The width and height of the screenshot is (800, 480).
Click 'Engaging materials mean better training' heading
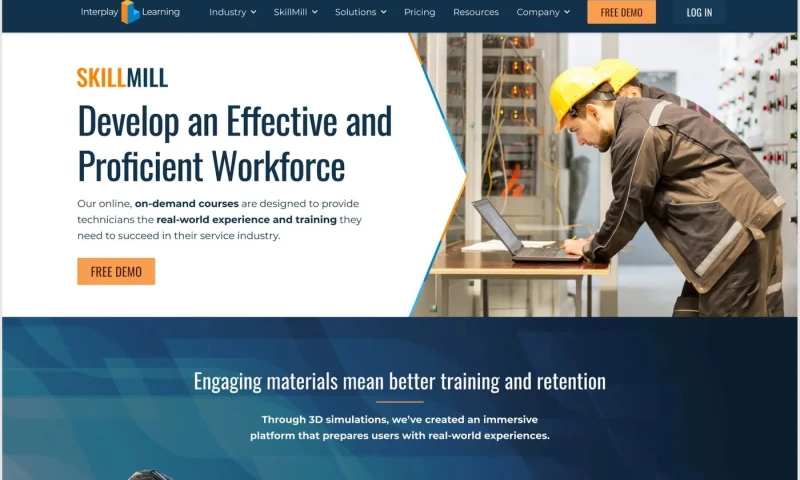coord(399,381)
